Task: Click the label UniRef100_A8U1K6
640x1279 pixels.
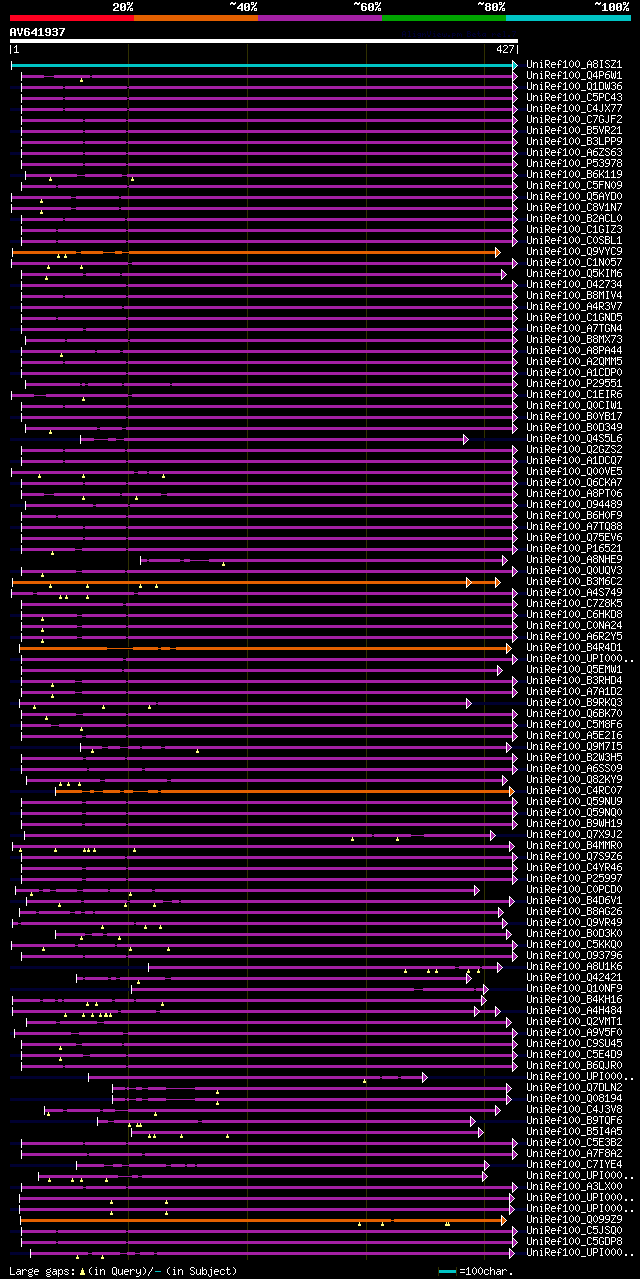Action: click(574, 967)
